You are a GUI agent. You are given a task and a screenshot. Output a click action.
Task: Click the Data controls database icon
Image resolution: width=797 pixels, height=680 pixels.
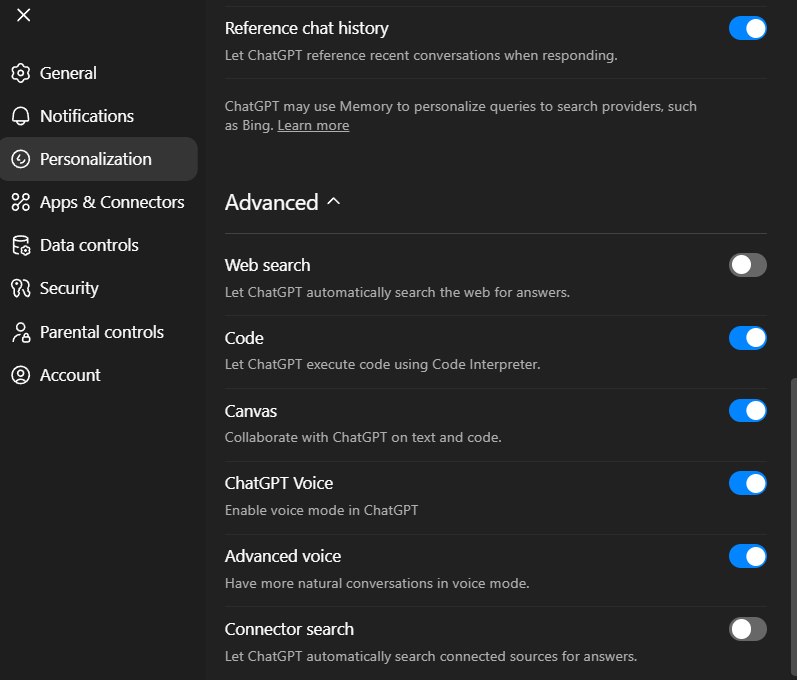(x=21, y=245)
